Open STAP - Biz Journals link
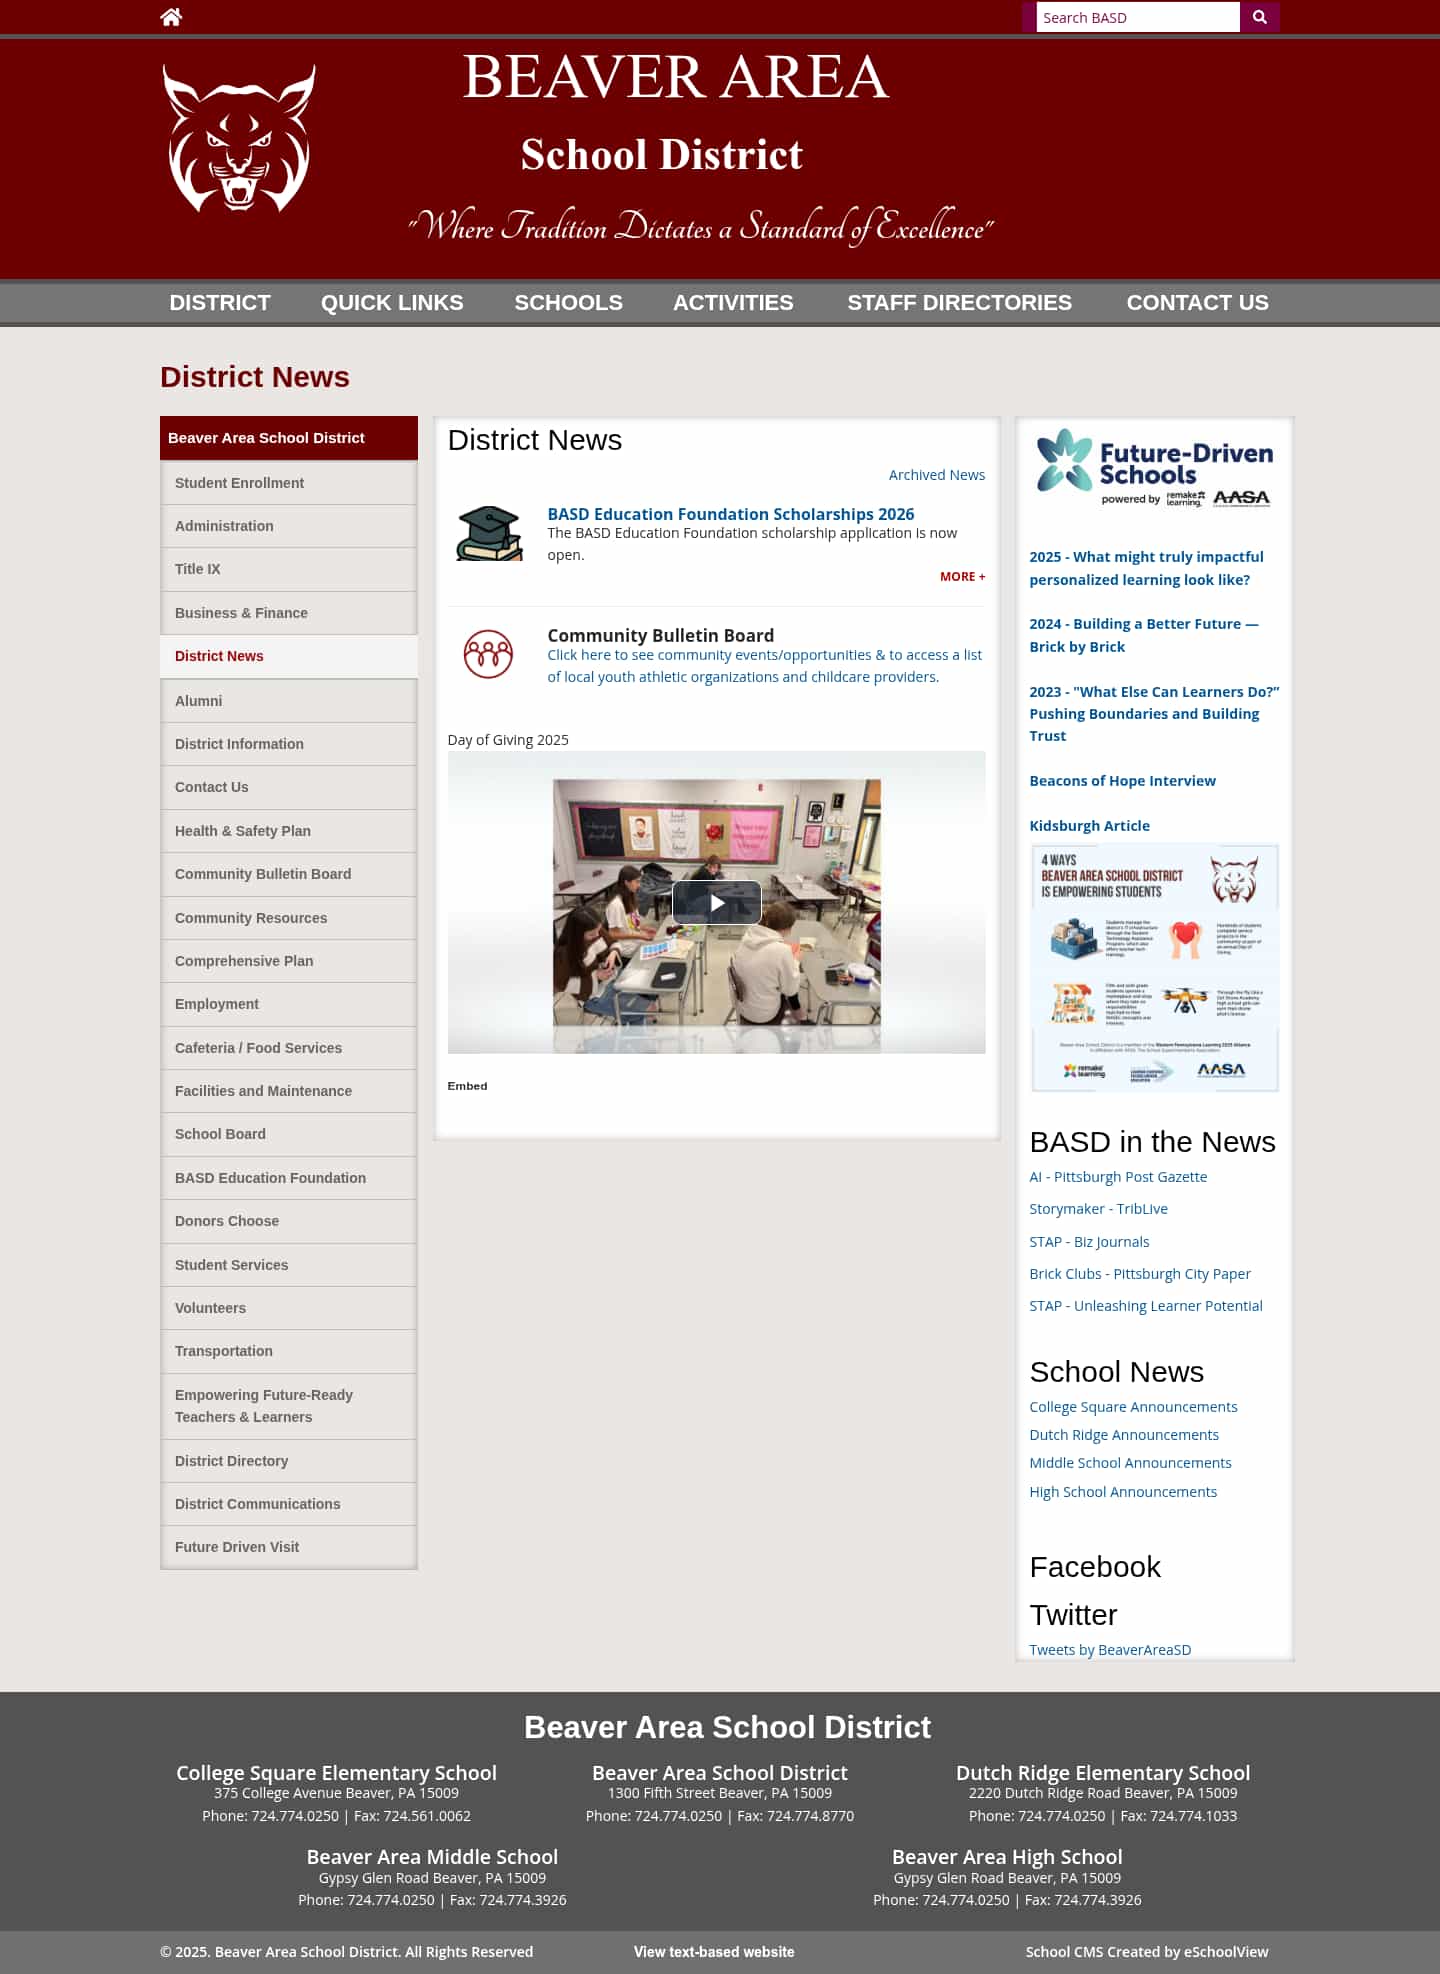This screenshot has height=1974, width=1440. click(x=1089, y=1242)
